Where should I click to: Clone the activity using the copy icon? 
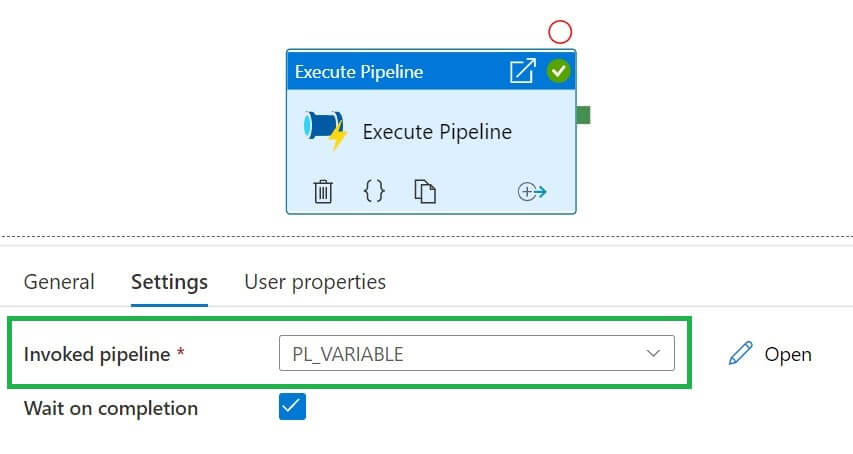(425, 192)
